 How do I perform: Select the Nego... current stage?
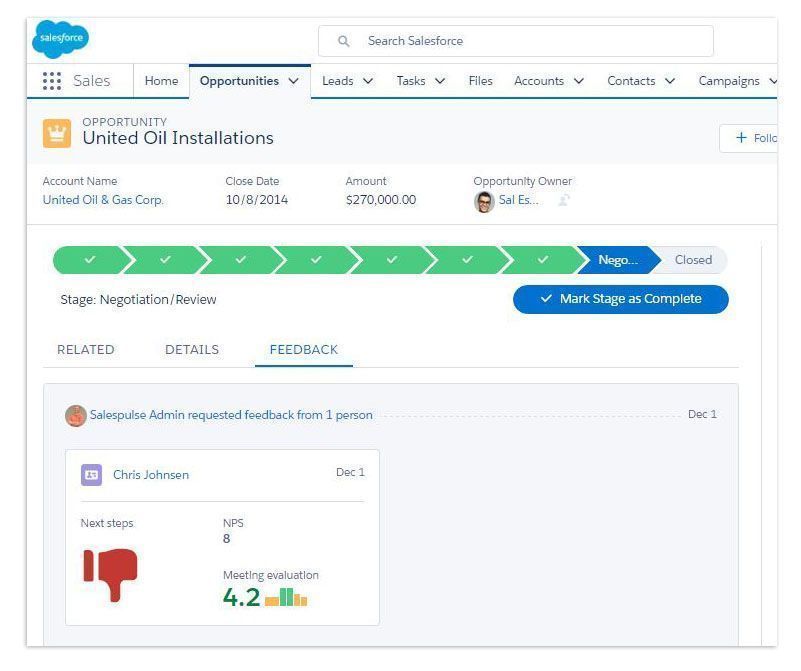[618, 259]
